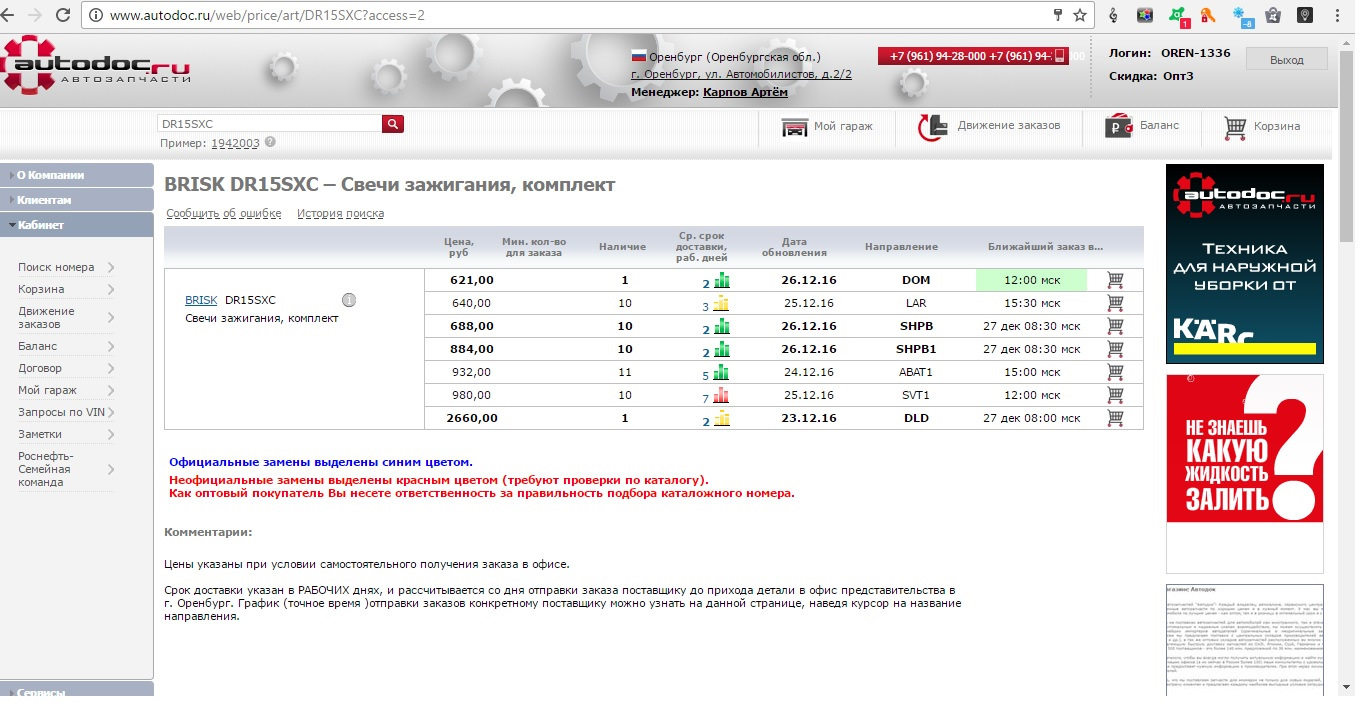Viewport: 1366px width, 728px height.
Task: Open Баланс in the left sidebar
Action: (x=37, y=346)
